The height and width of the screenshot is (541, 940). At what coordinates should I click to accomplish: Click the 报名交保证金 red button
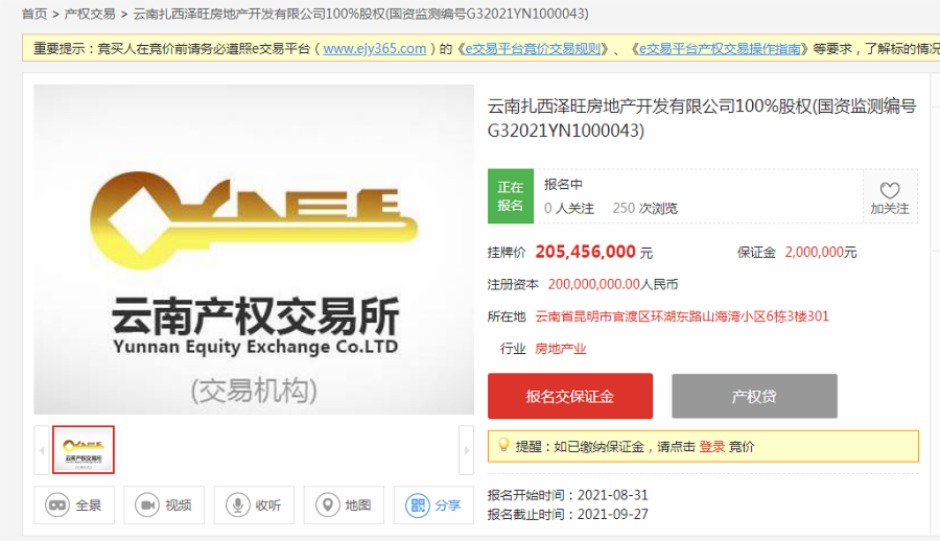pyautogui.click(x=570, y=396)
